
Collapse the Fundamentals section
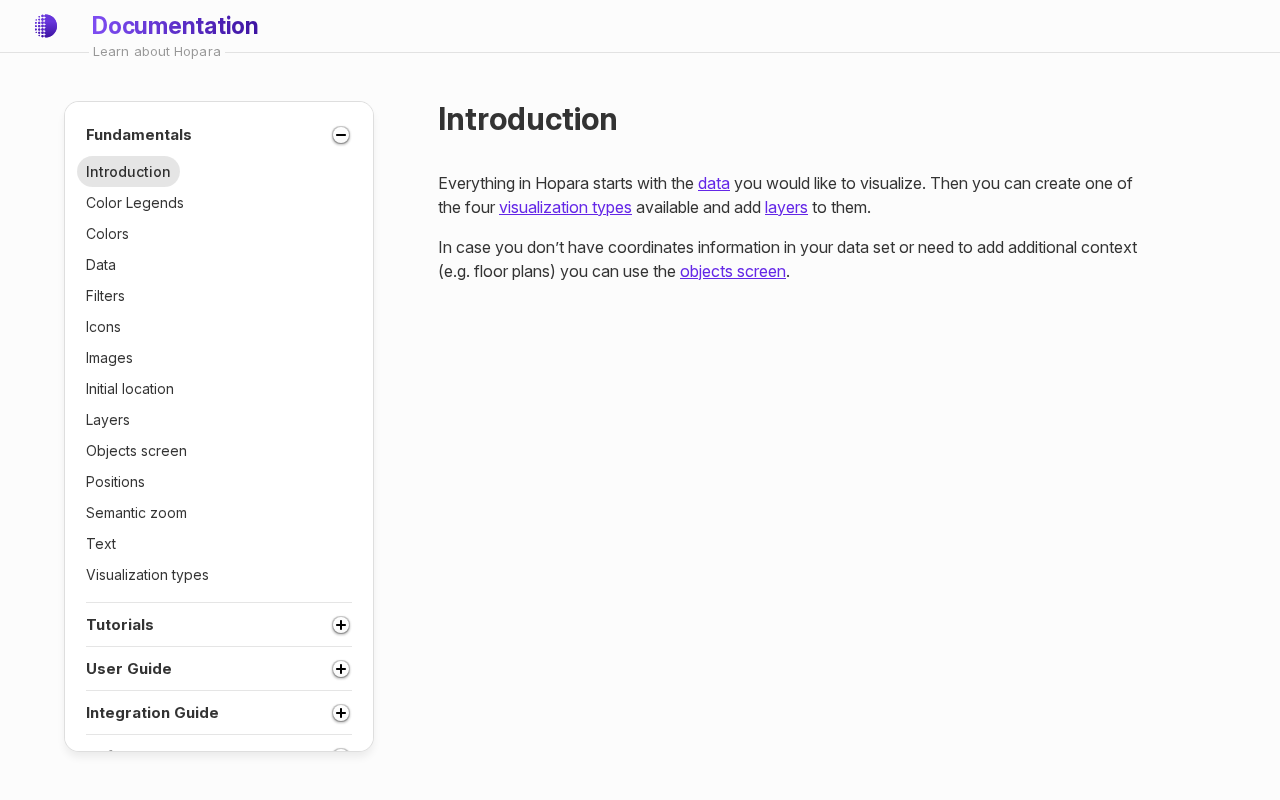[341, 135]
